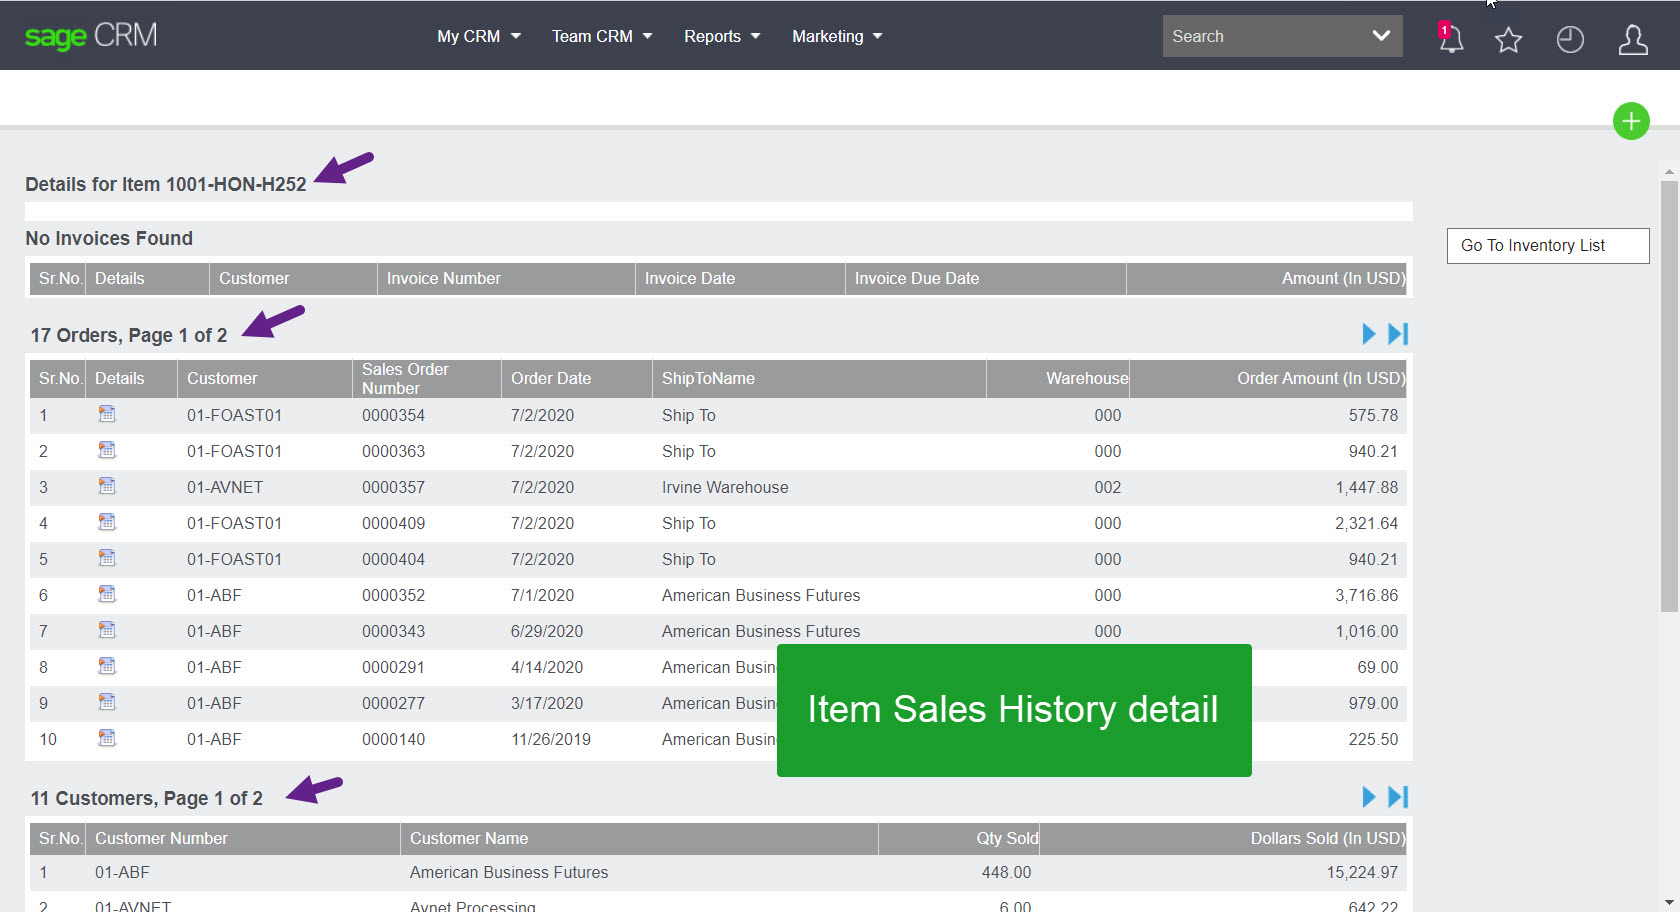Open details icon for order 0000140
This screenshot has height=912, width=1680.
coord(107,738)
